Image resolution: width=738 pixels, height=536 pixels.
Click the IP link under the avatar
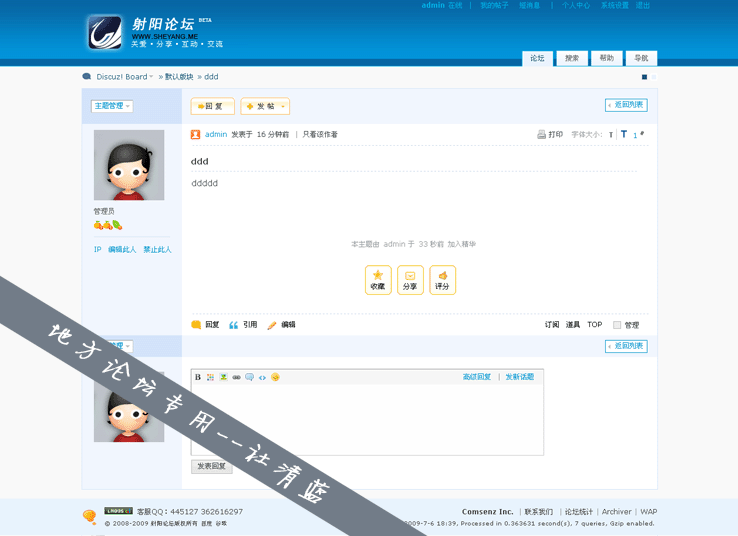pyautogui.click(x=97, y=249)
